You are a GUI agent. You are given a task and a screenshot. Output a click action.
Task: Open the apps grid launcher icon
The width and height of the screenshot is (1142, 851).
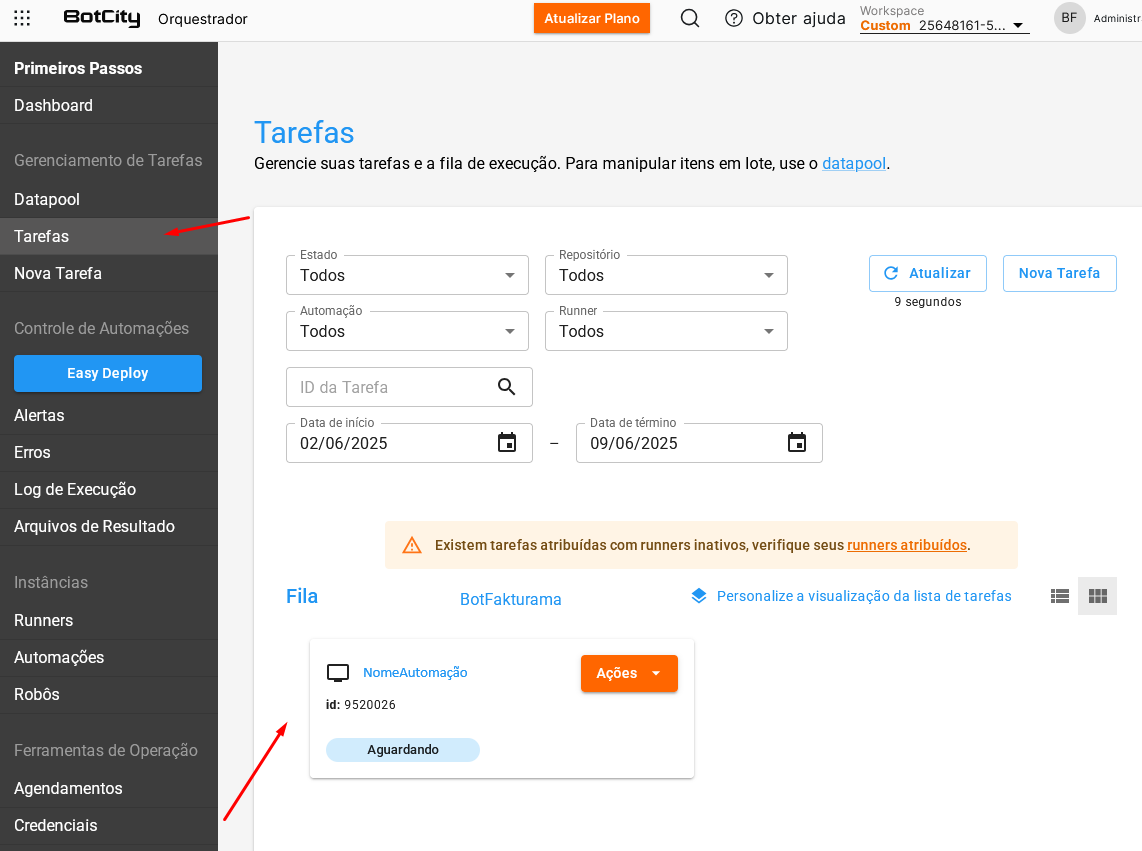tap(22, 18)
